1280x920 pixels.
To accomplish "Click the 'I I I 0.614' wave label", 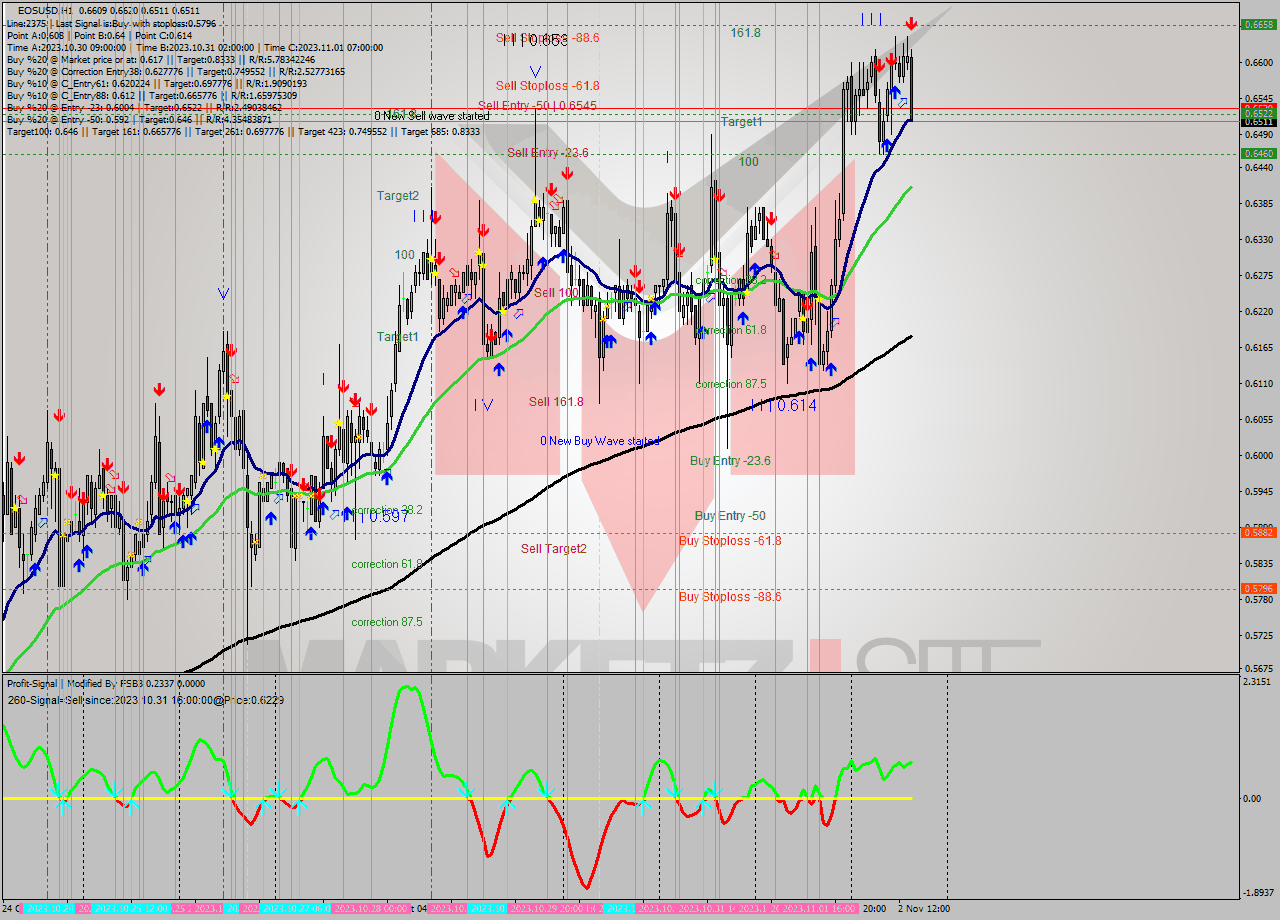I will coord(783,405).
